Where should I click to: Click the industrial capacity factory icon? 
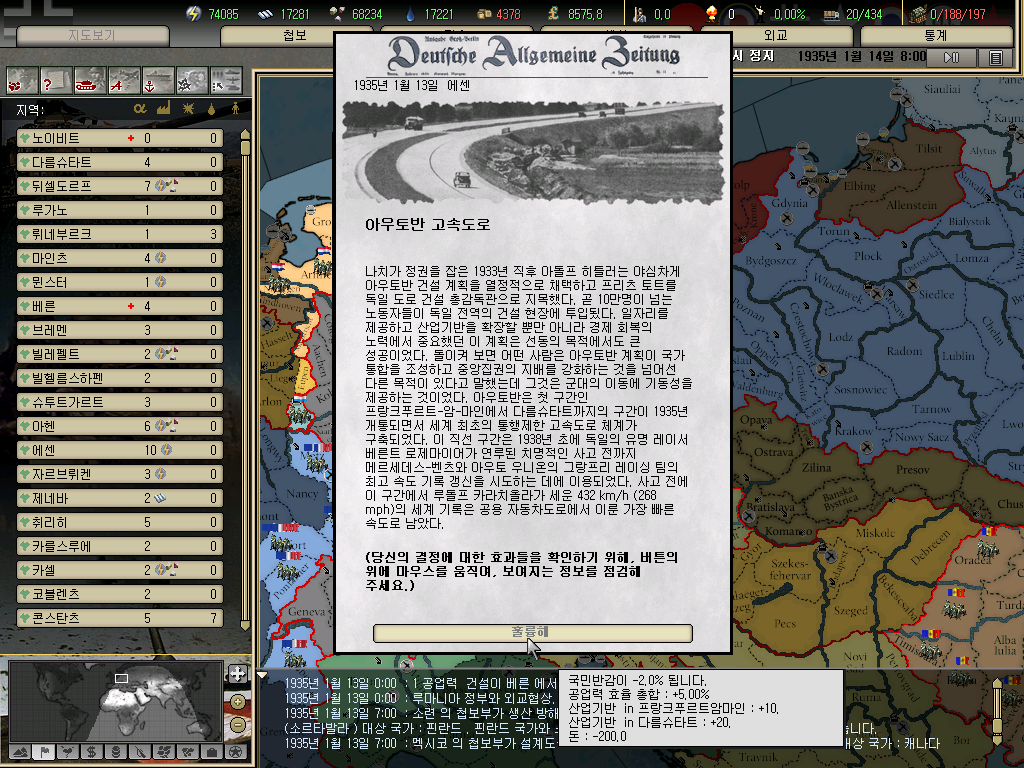918,14
